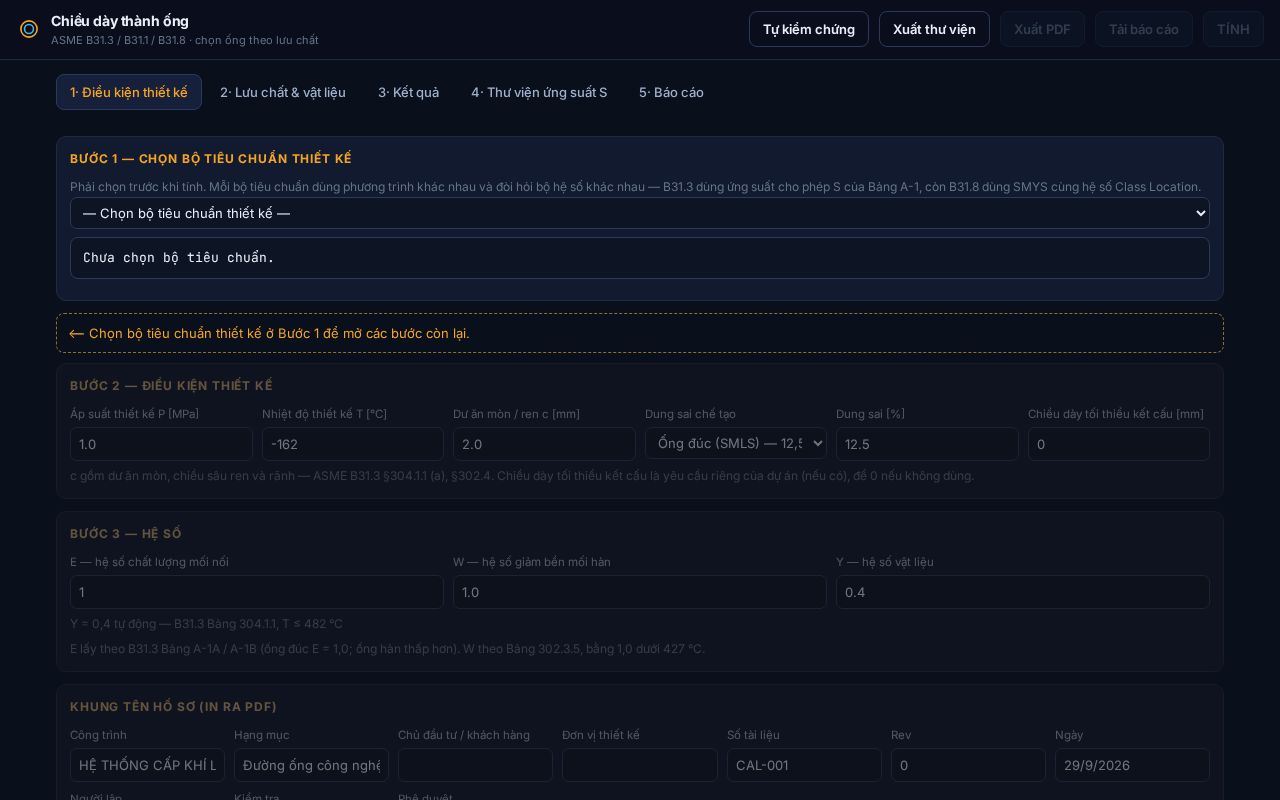
Task: Click the Y hệ số vật liệu field
Action: click(x=1023, y=592)
